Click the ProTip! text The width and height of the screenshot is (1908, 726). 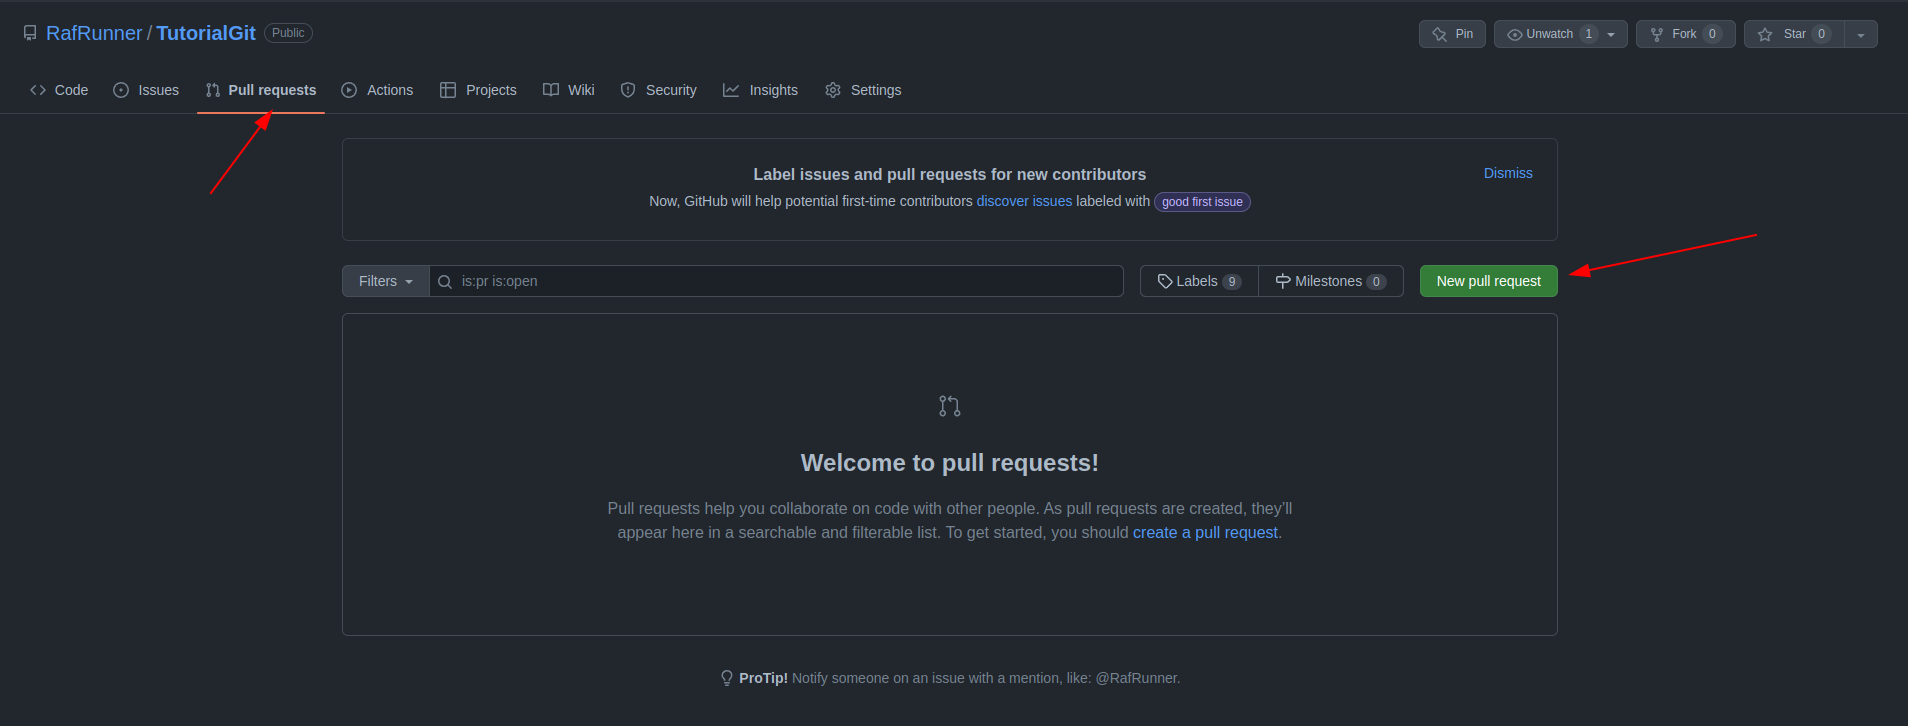(764, 678)
